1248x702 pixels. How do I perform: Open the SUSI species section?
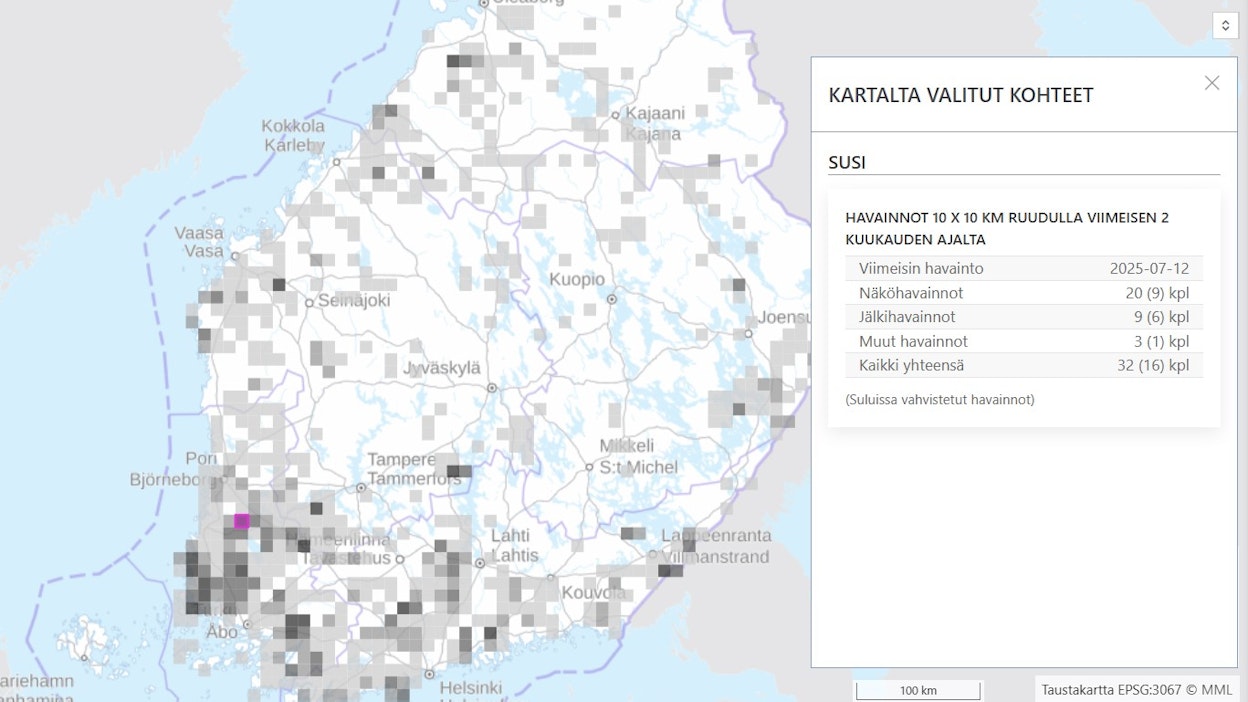point(846,162)
